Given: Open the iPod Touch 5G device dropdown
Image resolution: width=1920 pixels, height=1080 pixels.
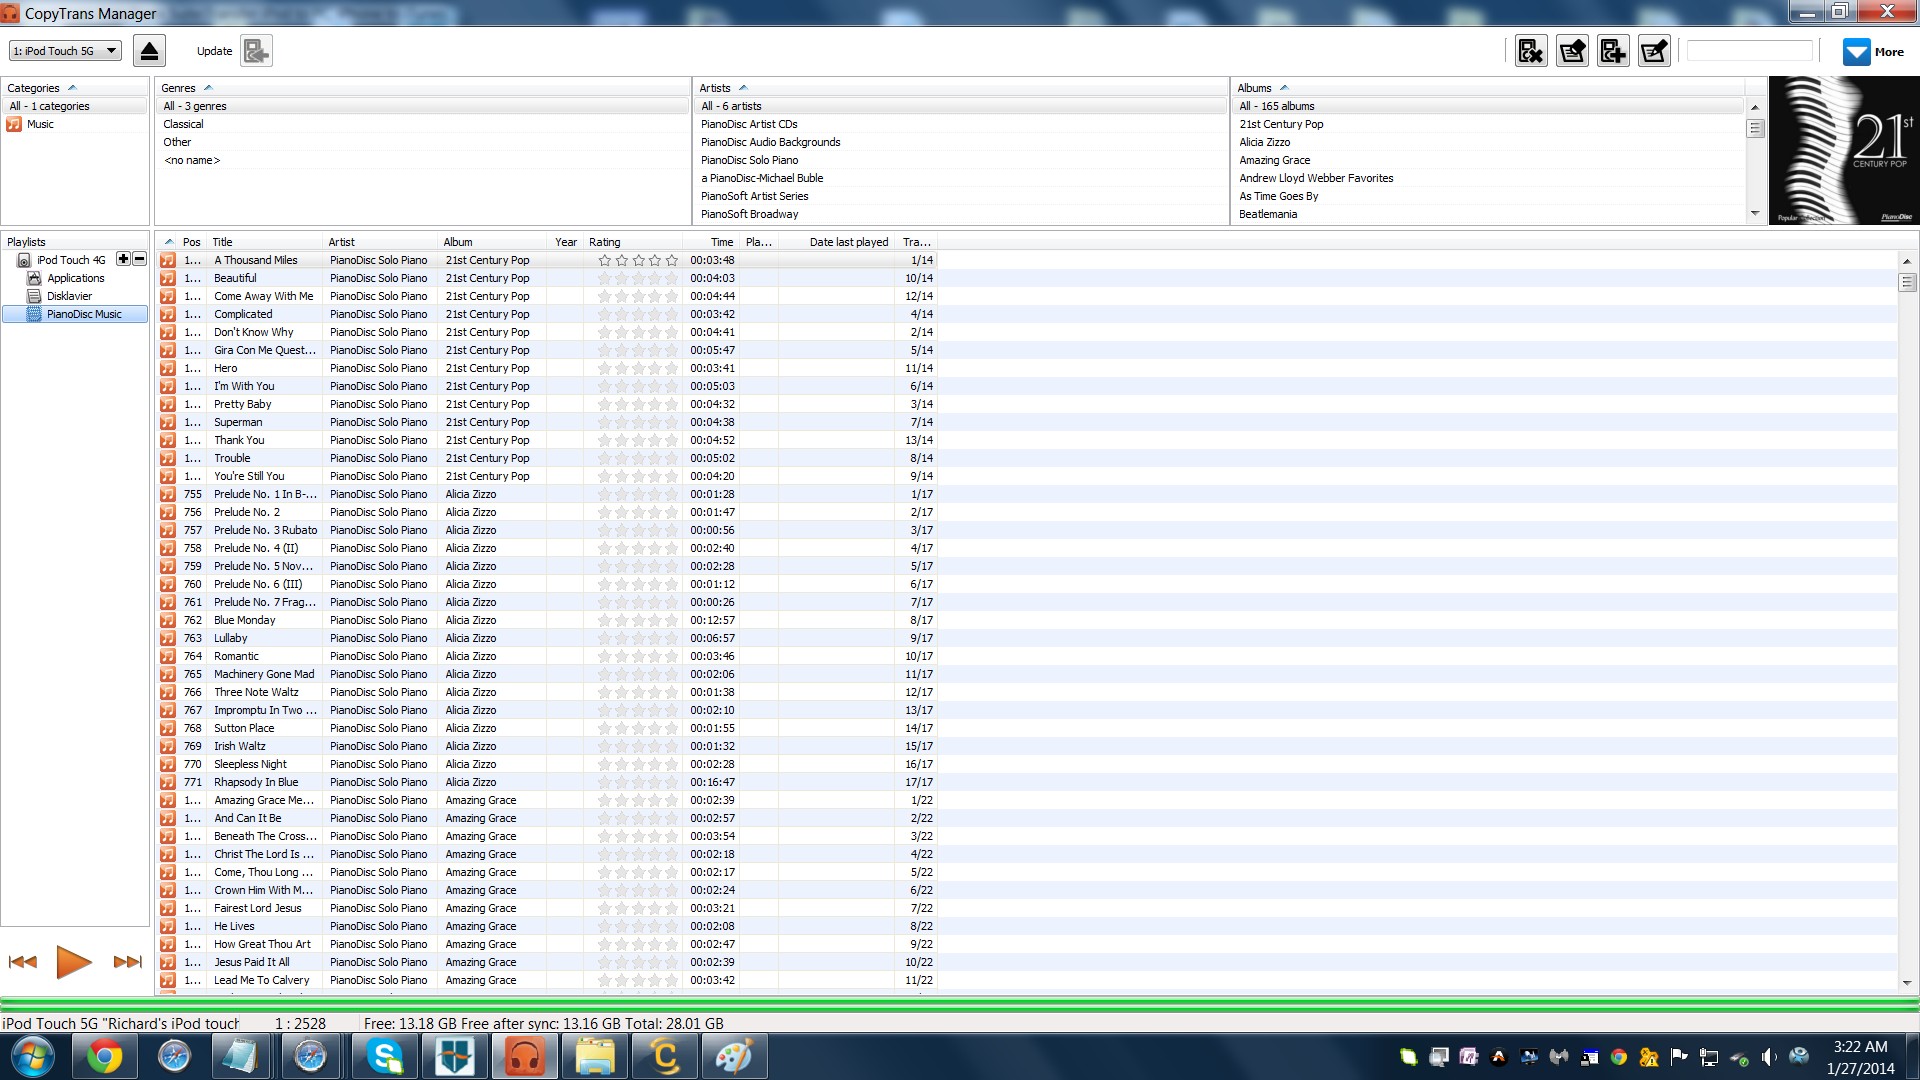Looking at the screenshot, I should coord(65,51).
